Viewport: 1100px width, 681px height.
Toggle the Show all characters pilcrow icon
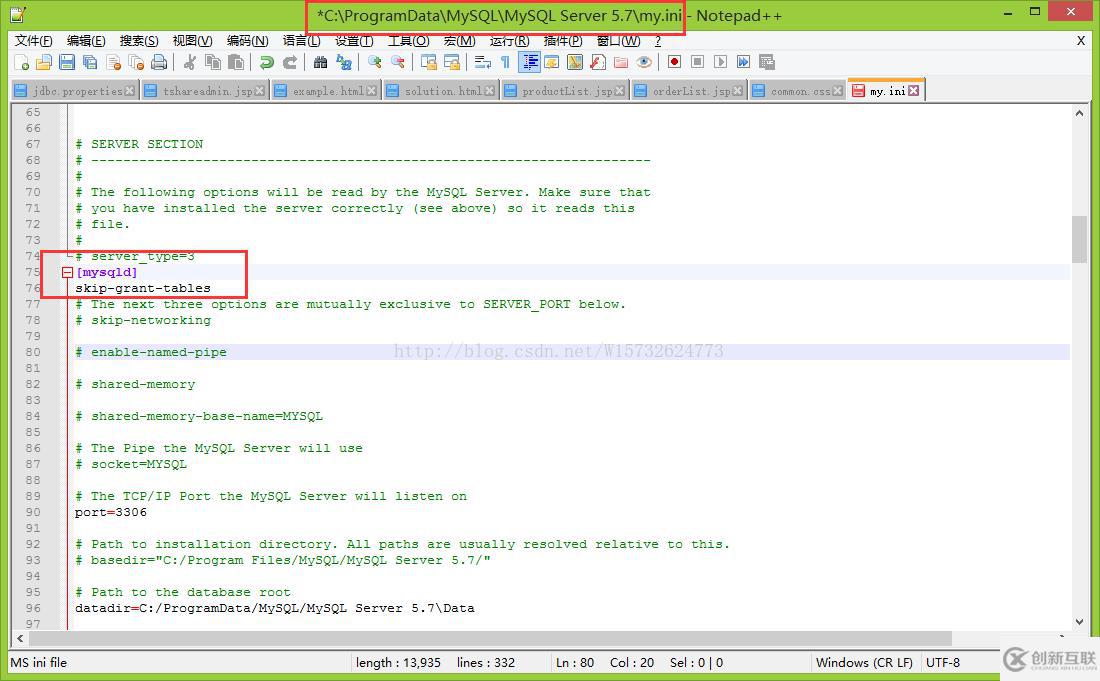(506, 62)
